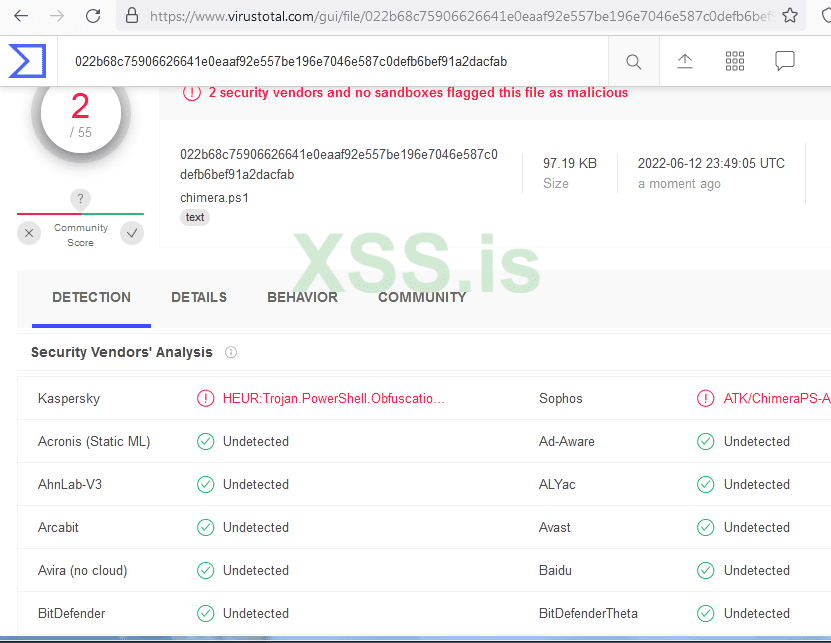Screen dimensions: 831x643
Task: Click the browser forward arrow
Action: [x=57, y=16]
